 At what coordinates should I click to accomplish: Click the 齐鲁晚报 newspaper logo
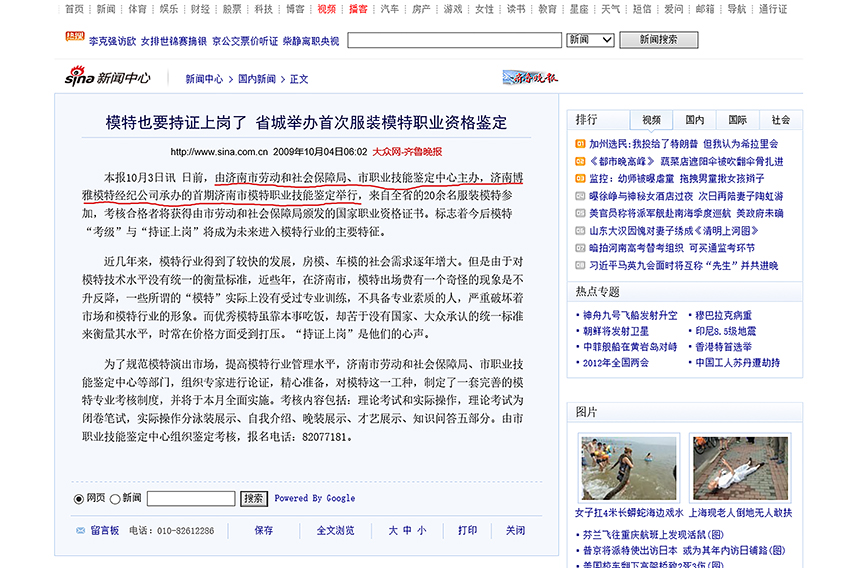(530, 78)
